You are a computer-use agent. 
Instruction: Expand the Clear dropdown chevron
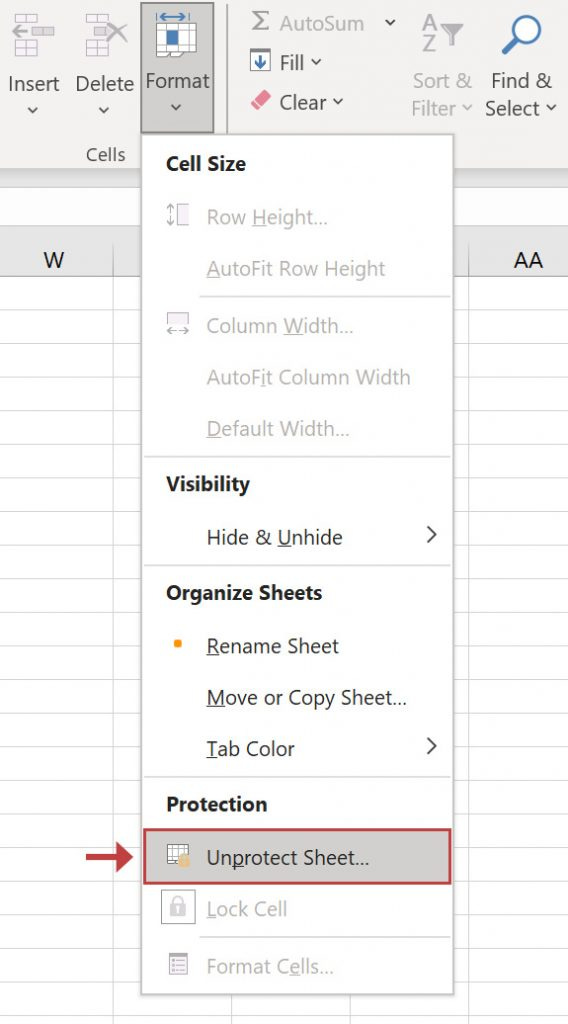click(x=338, y=101)
